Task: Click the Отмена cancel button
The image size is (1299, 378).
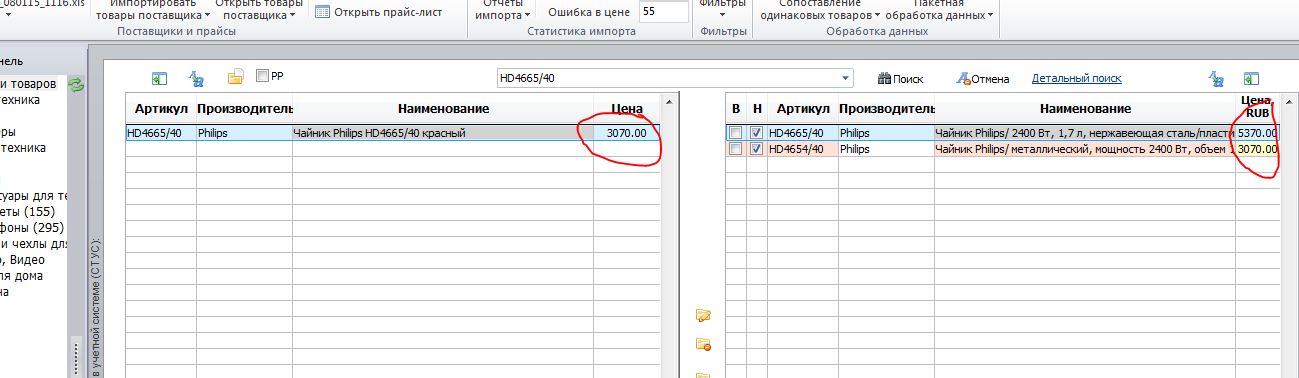Action: coord(982,79)
